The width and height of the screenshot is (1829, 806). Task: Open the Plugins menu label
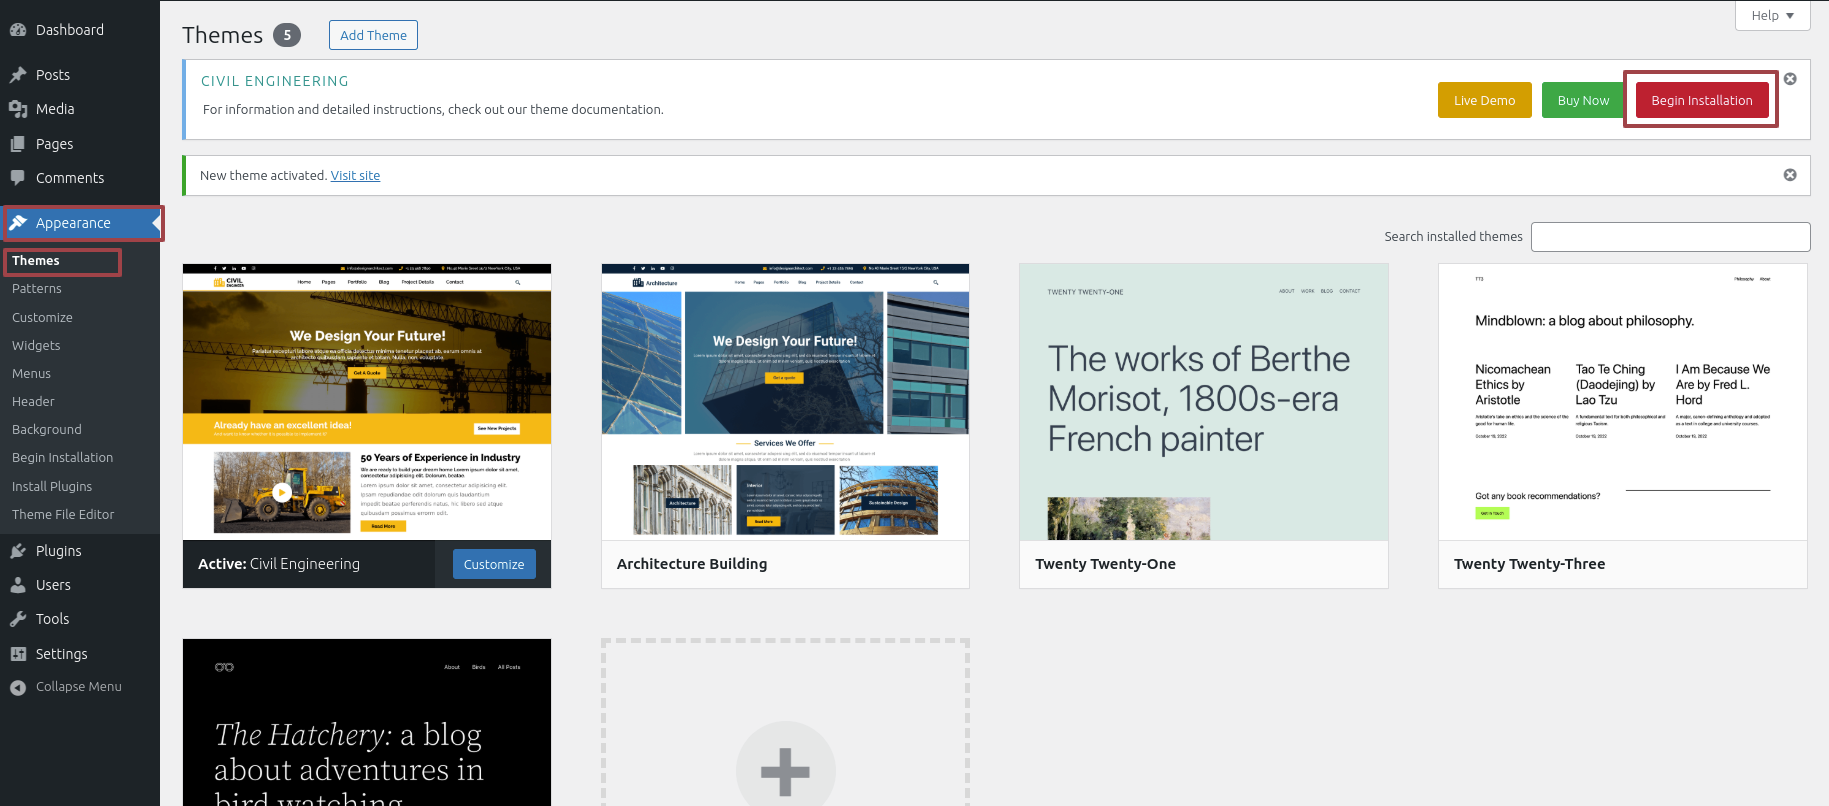tap(59, 551)
